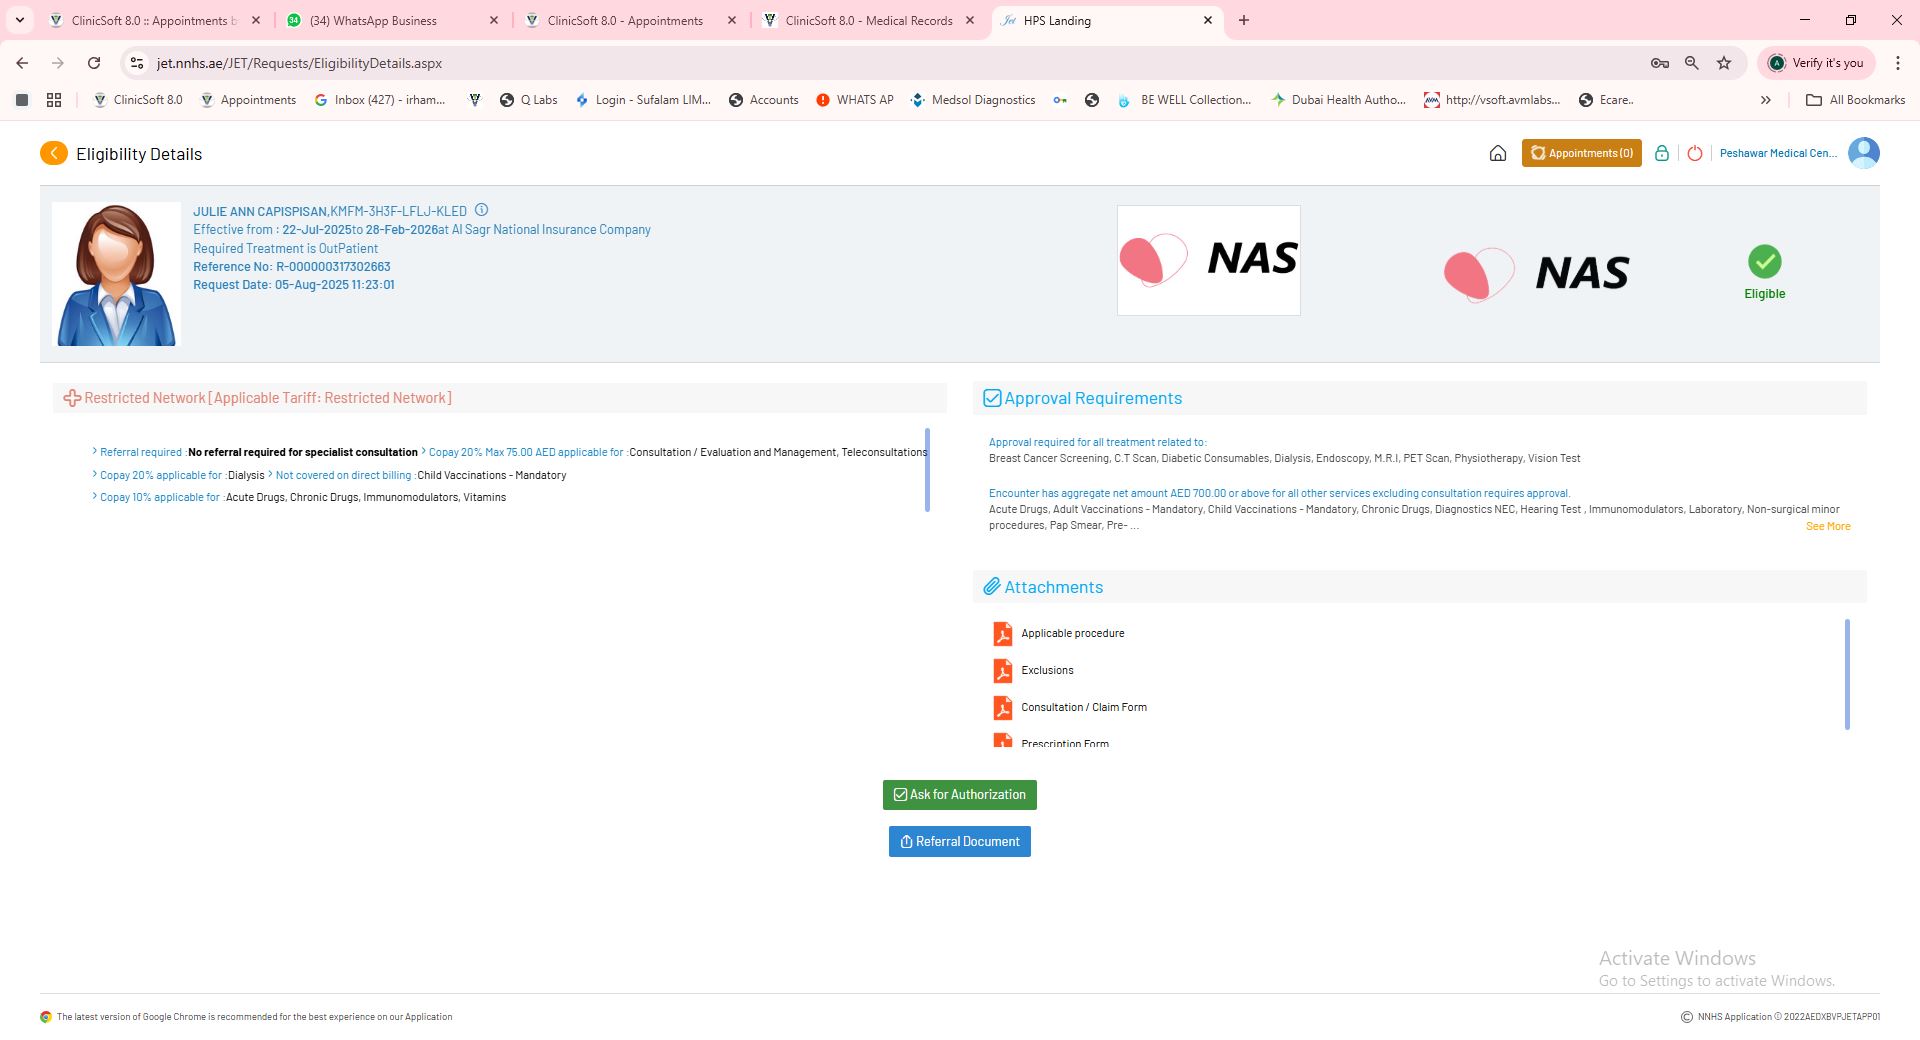
Task: Click the info icon beside member ID
Action: click(x=481, y=210)
